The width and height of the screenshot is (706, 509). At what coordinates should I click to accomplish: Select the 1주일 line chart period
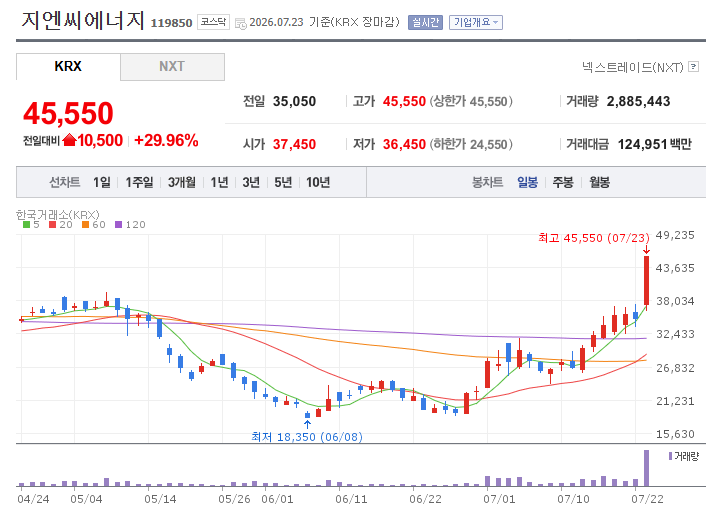point(139,182)
